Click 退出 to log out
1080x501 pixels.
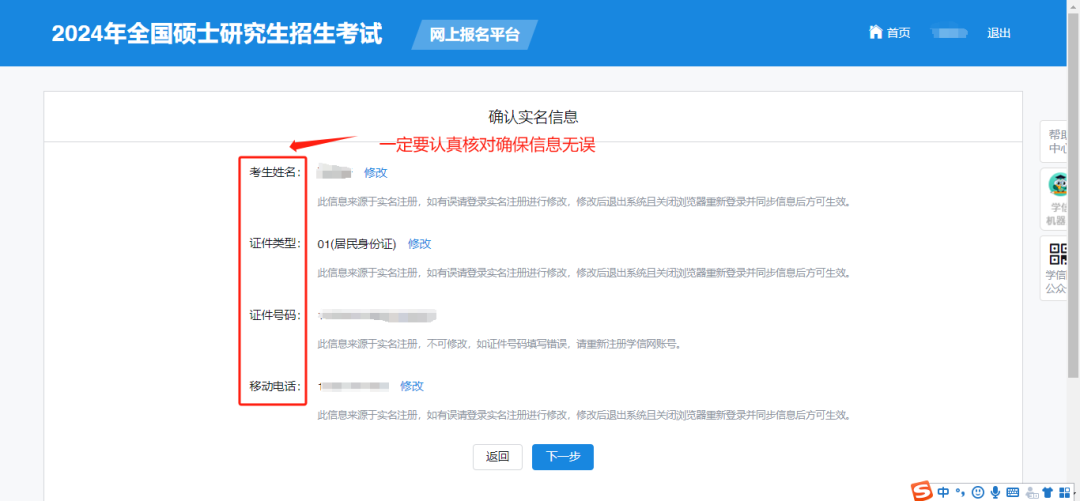pos(999,33)
